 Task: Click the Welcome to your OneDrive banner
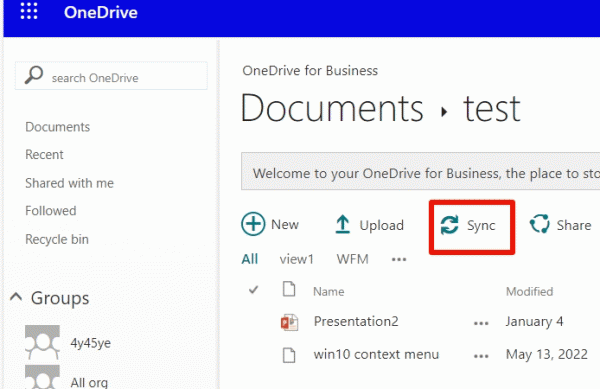pos(420,171)
